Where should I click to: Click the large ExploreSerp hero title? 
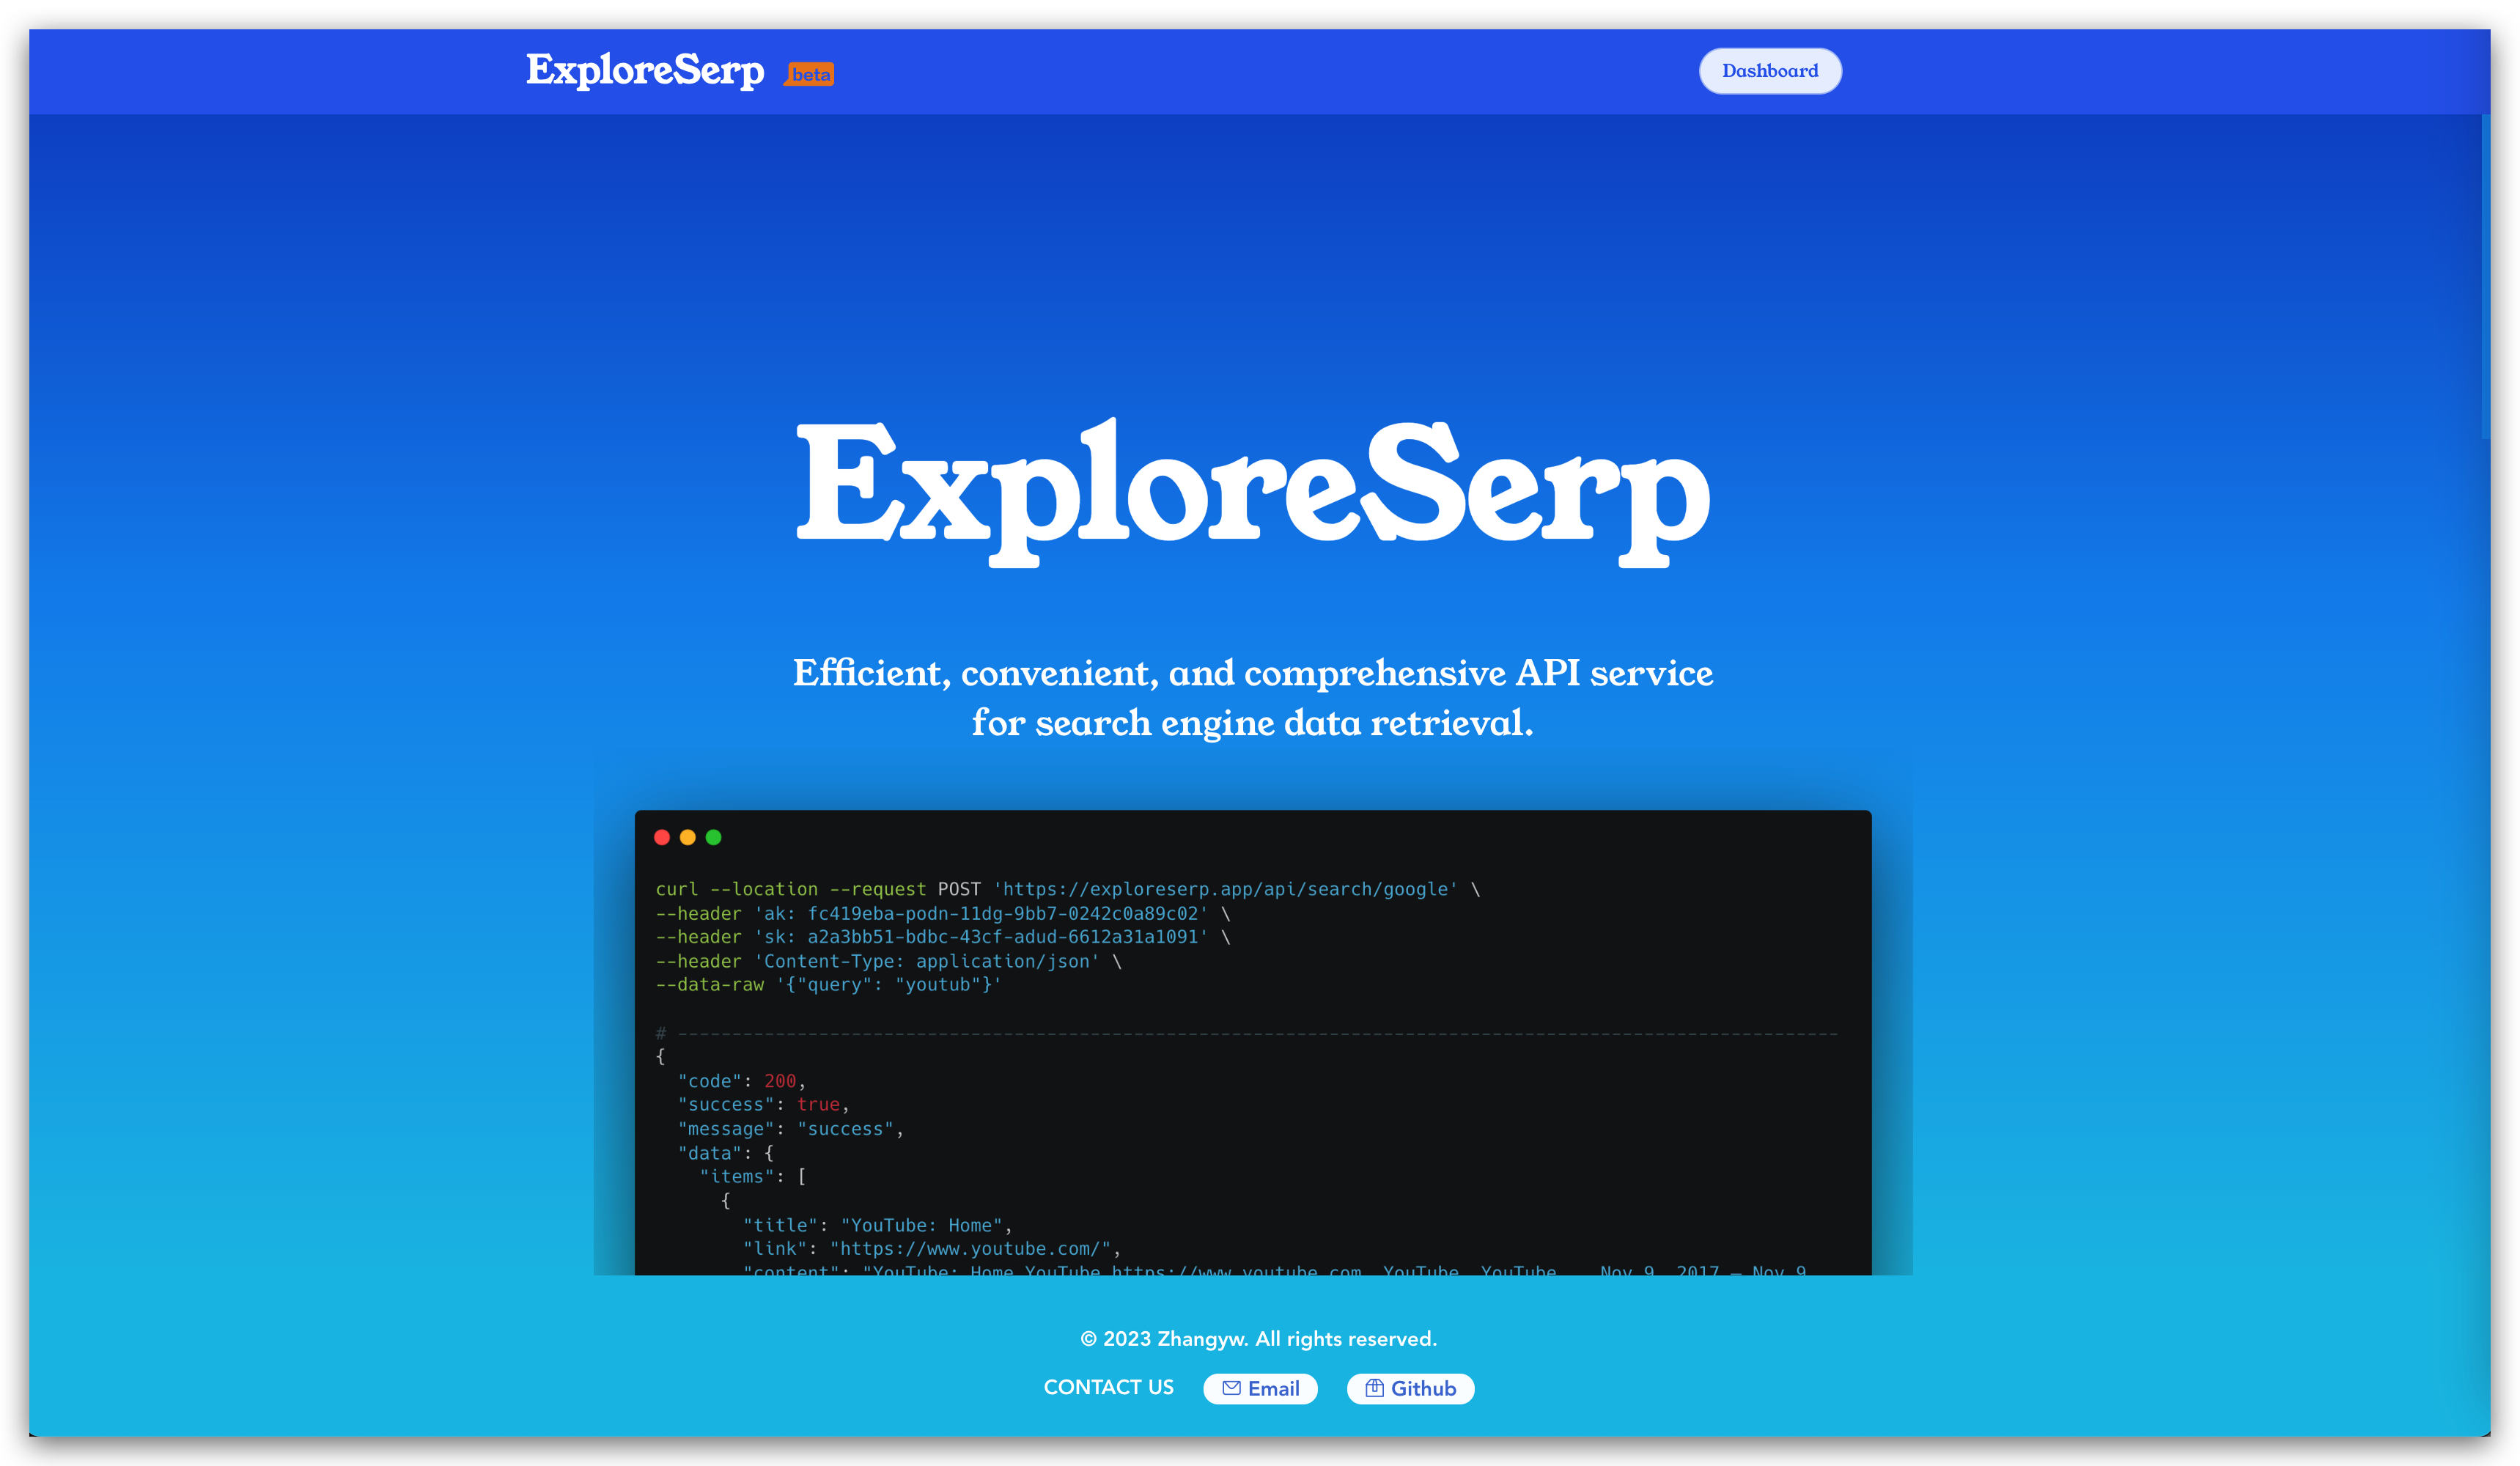pyautogui.click(x=1253, y=492)
